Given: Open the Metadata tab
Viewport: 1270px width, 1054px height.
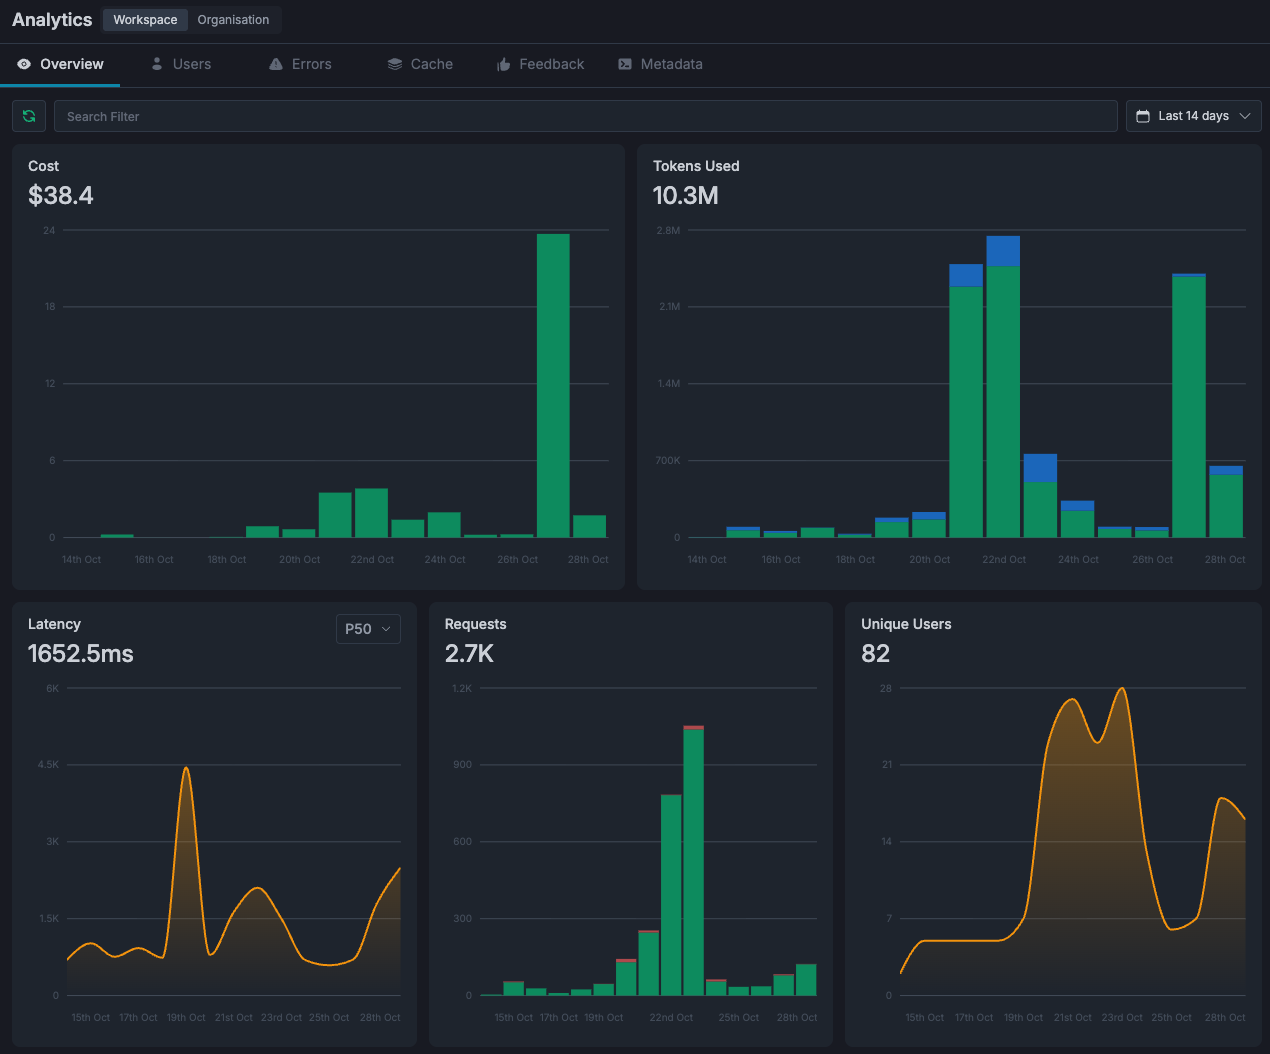Looking at the screenshot, I should pyautogui.click(x=671, y=64).
